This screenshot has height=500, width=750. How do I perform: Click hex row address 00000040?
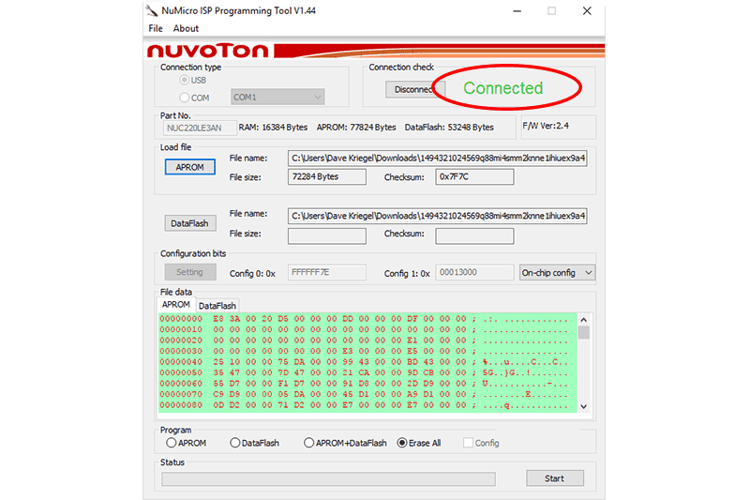click(x=181, y=362)
